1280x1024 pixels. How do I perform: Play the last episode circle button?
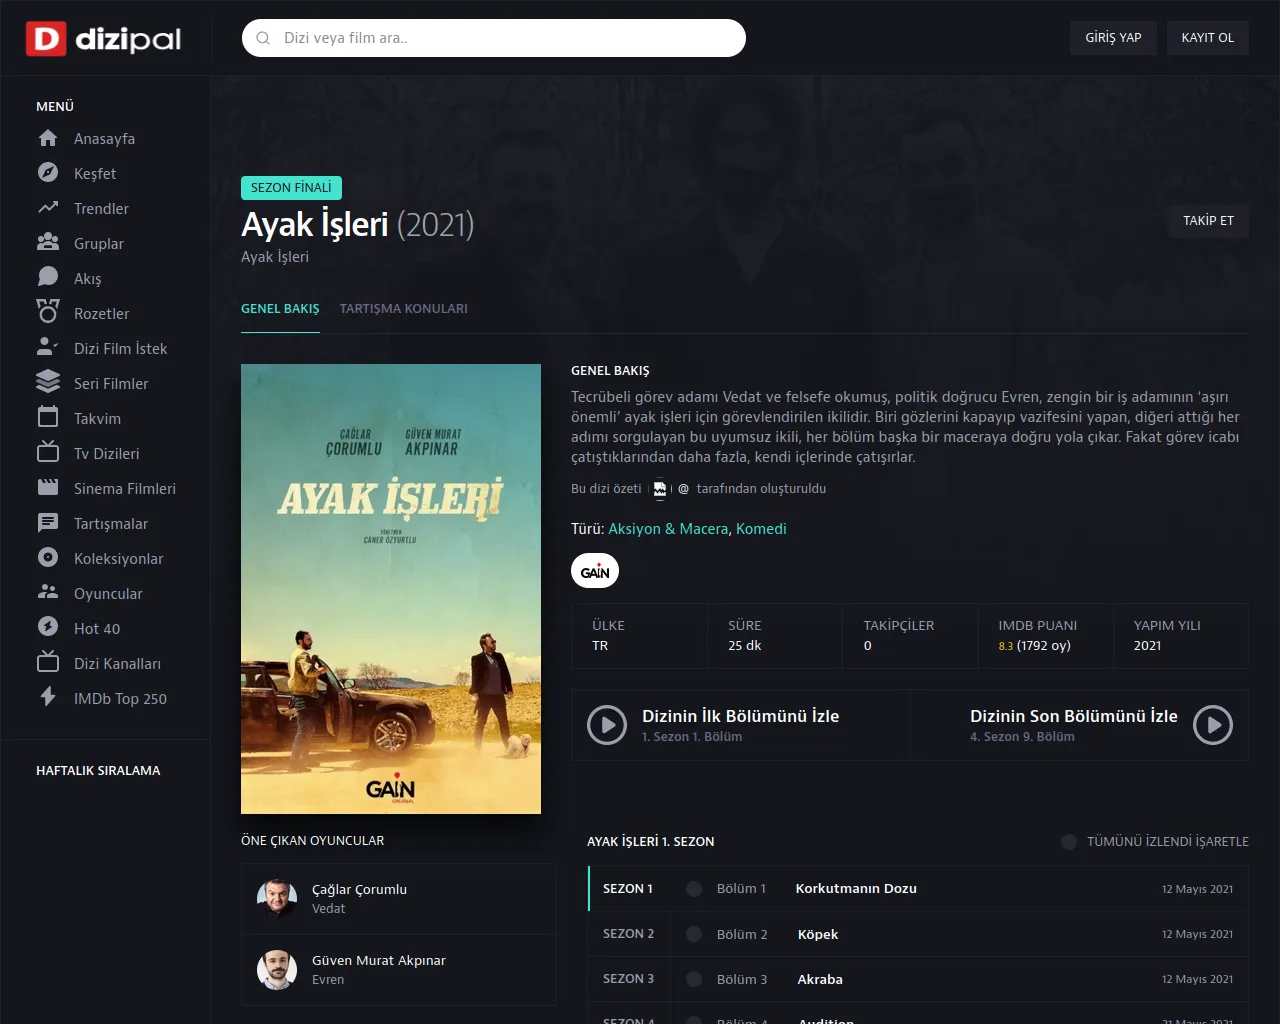(x=1213, y=725)
